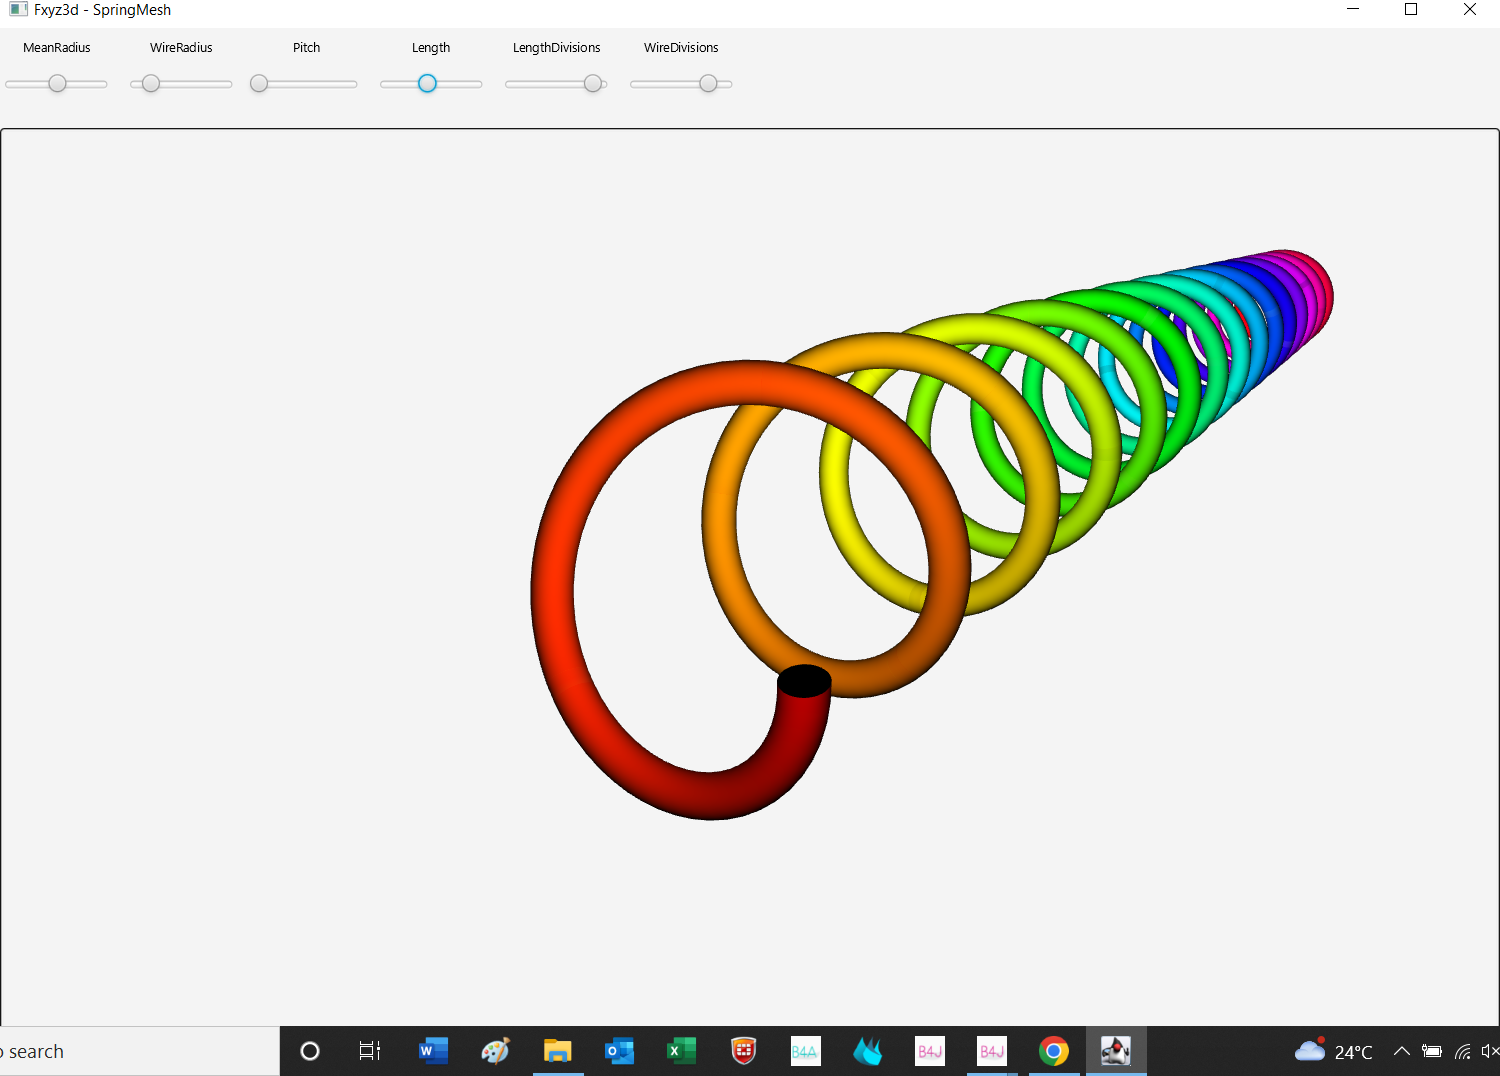Minimize the Fxyz3d SpringMesh window
This screenshot has width=1500, height=1076.
click(x=1353, y=10)
